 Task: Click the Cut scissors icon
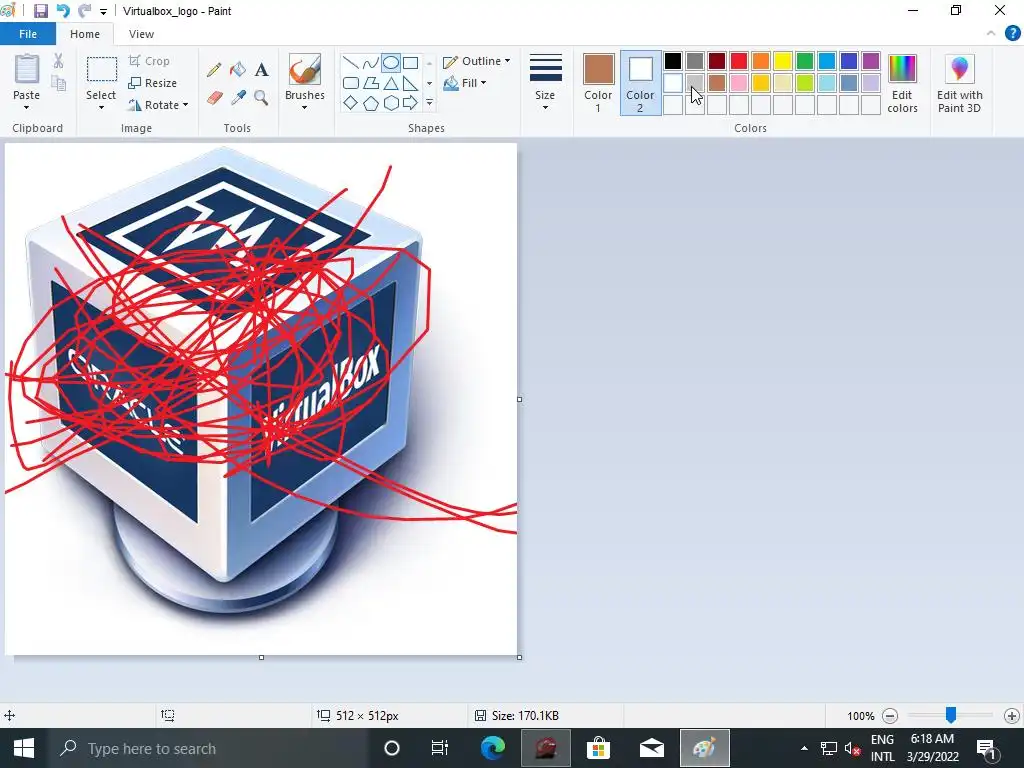tap(58, 61)
